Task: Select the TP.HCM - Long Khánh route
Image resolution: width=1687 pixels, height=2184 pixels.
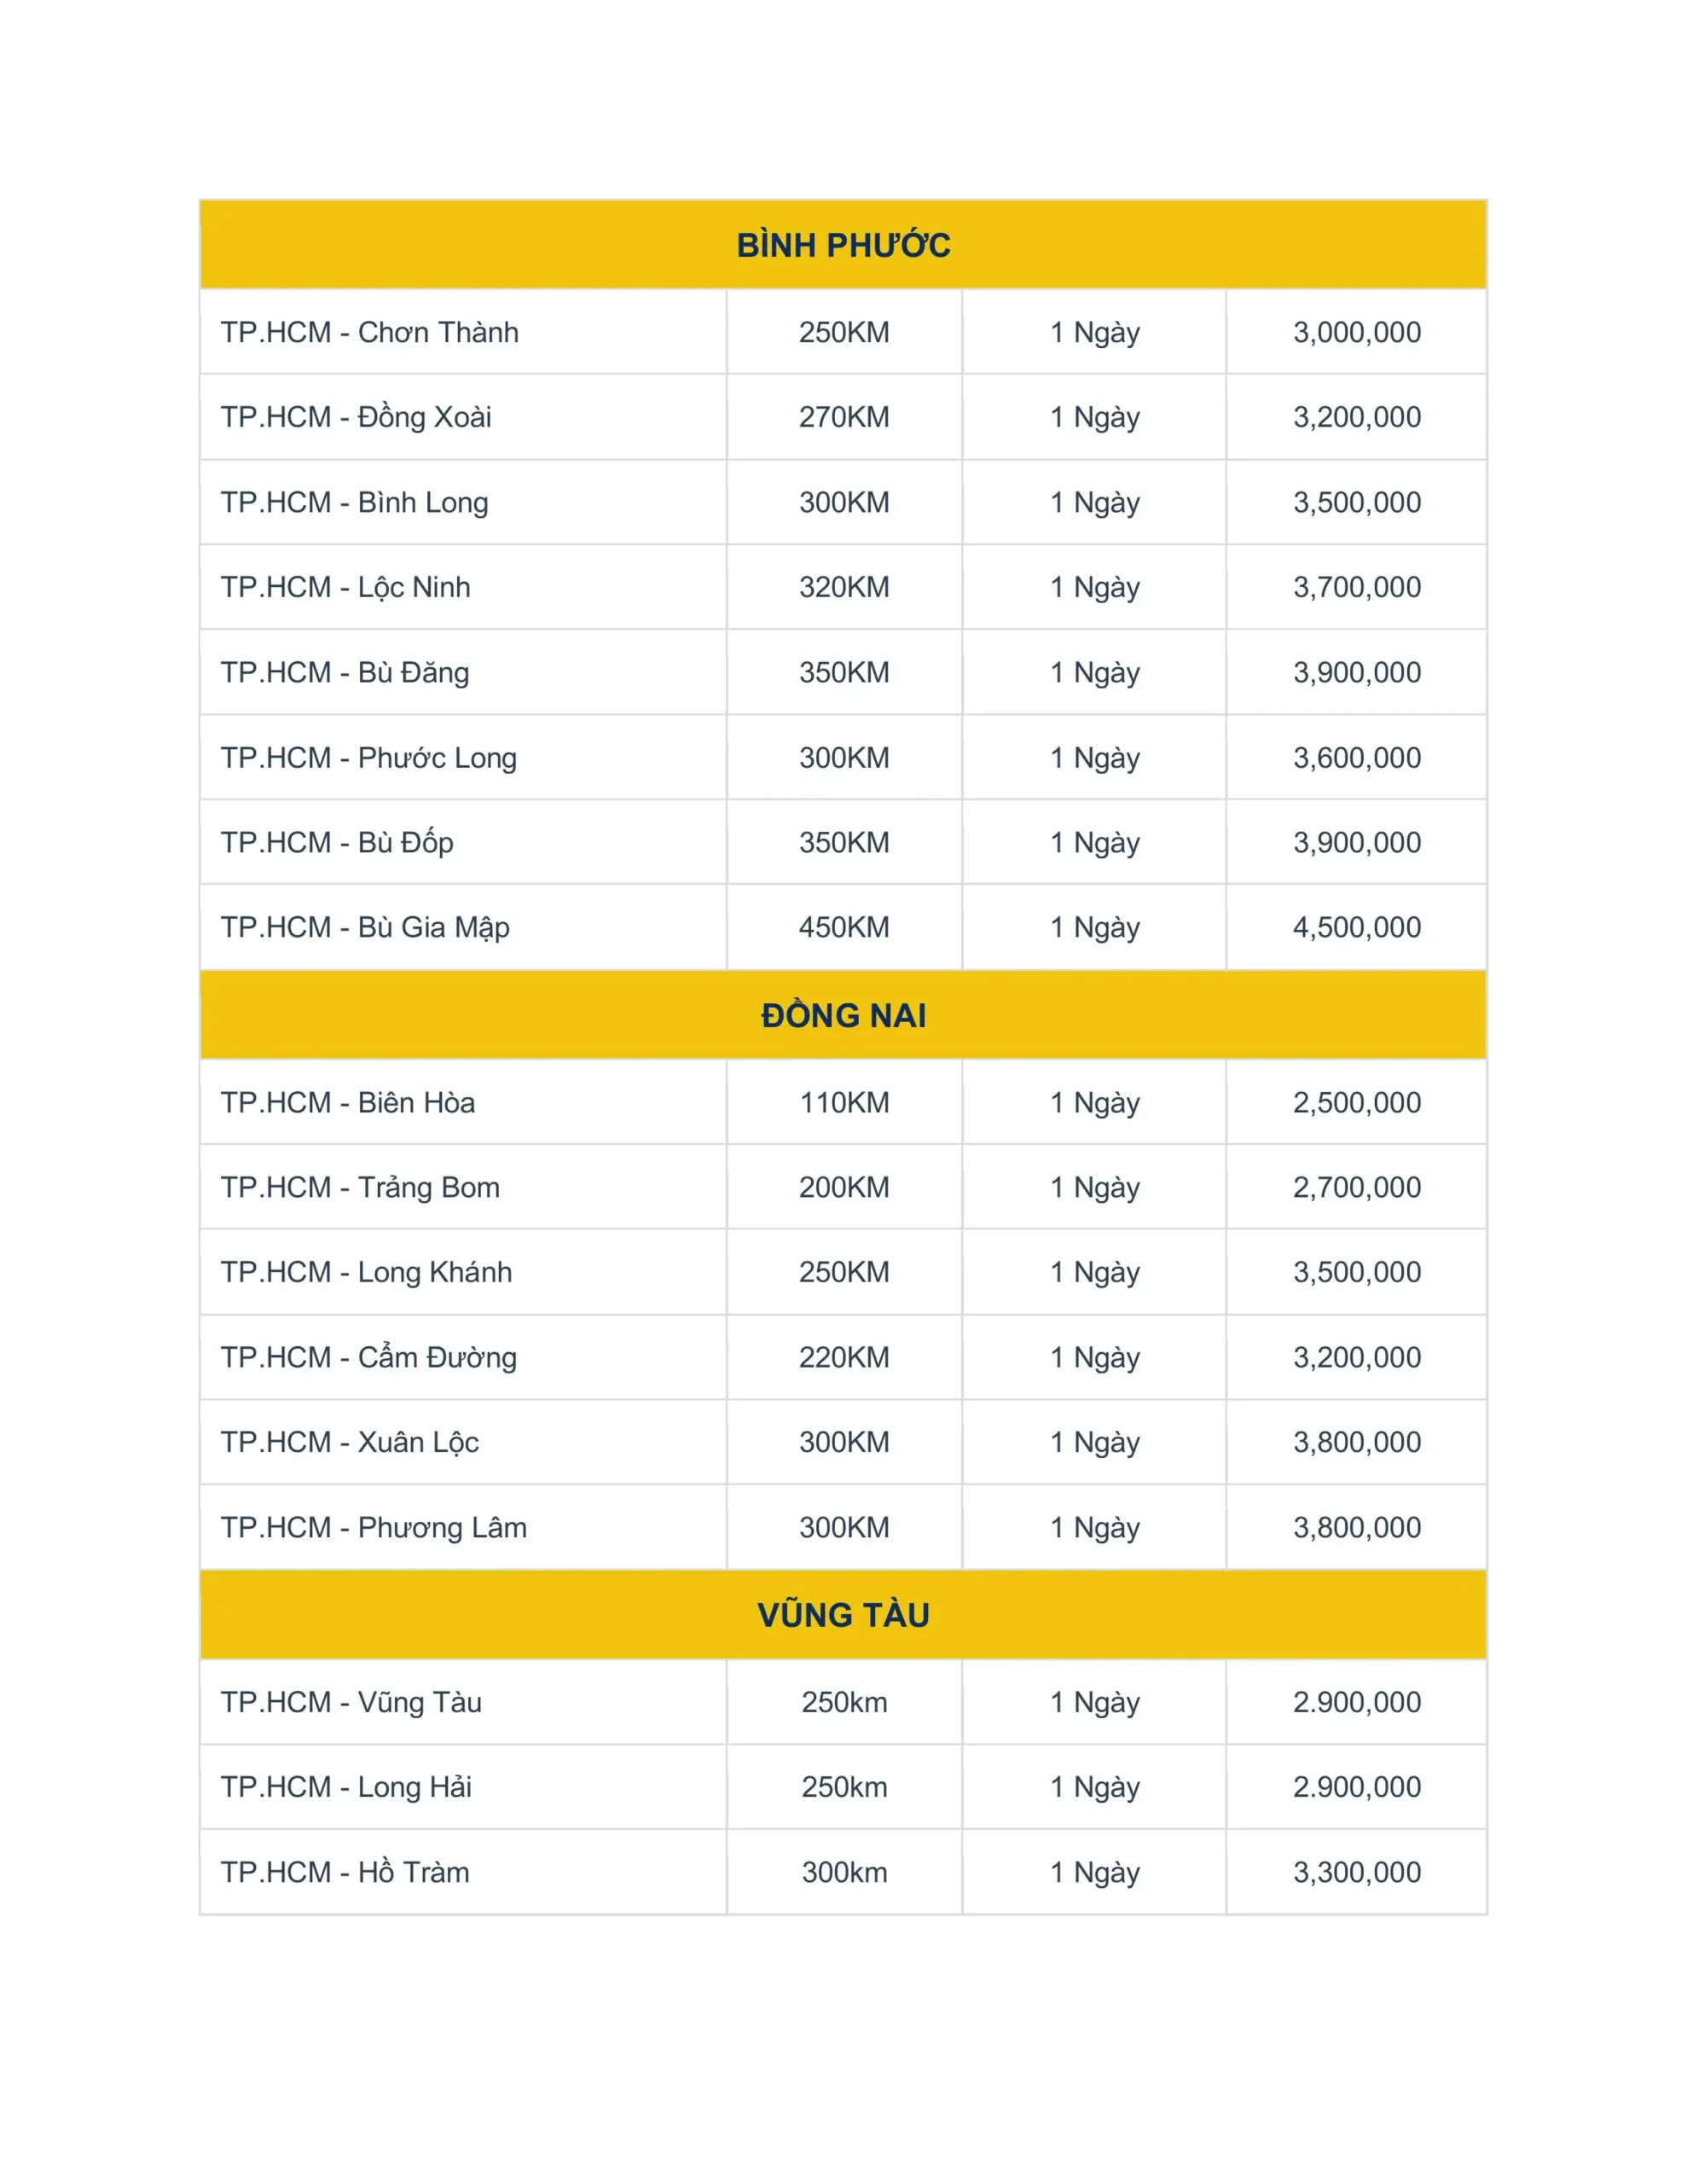Action: coord(366,1272)
